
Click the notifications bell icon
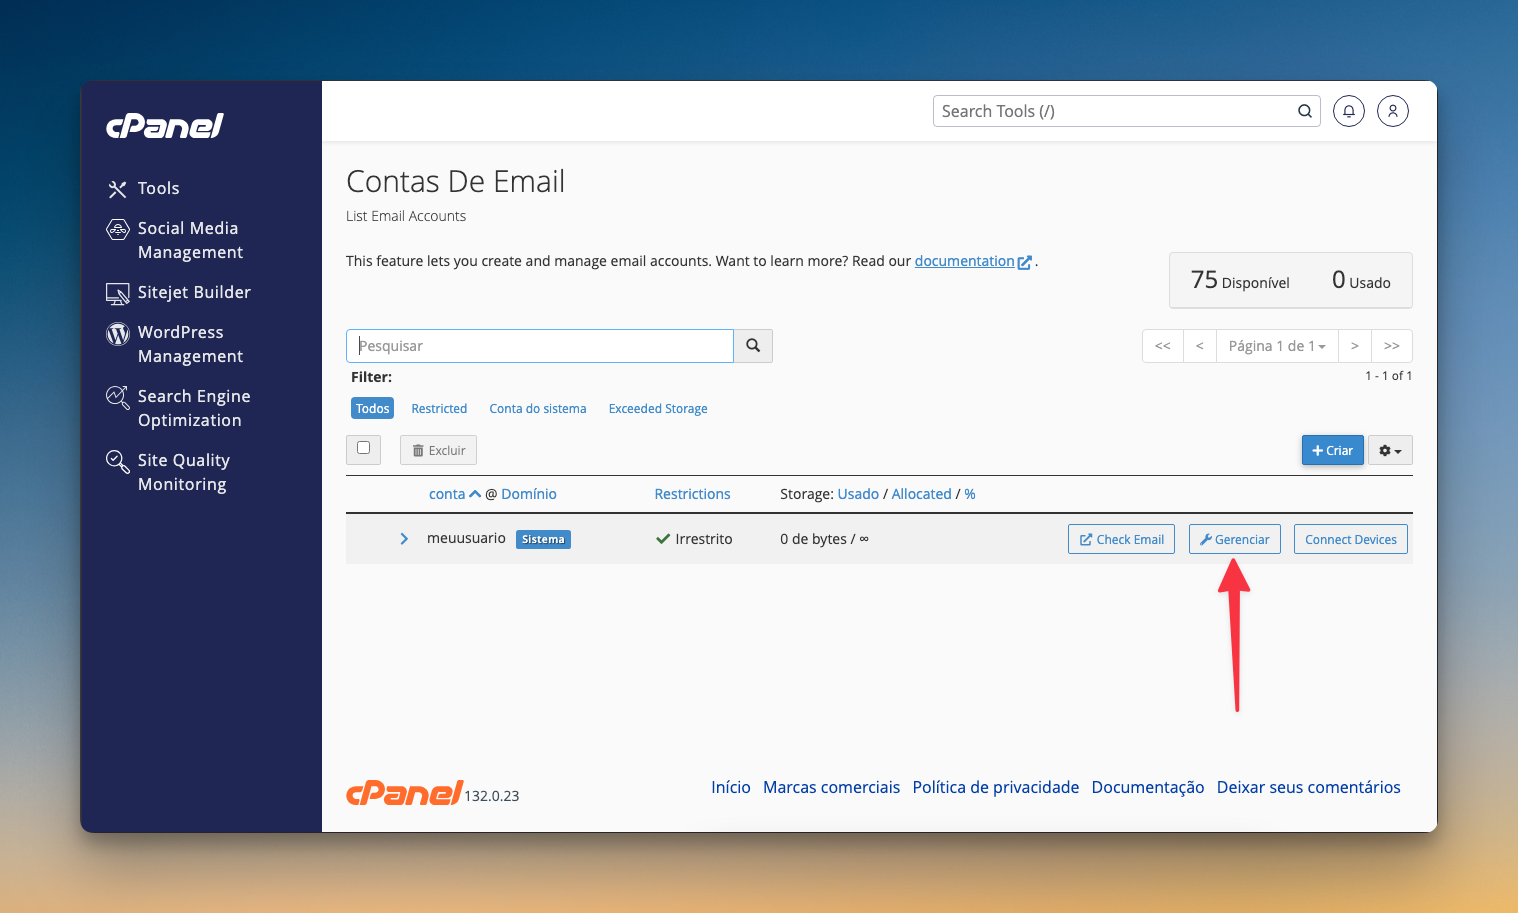pos(1348,111)
